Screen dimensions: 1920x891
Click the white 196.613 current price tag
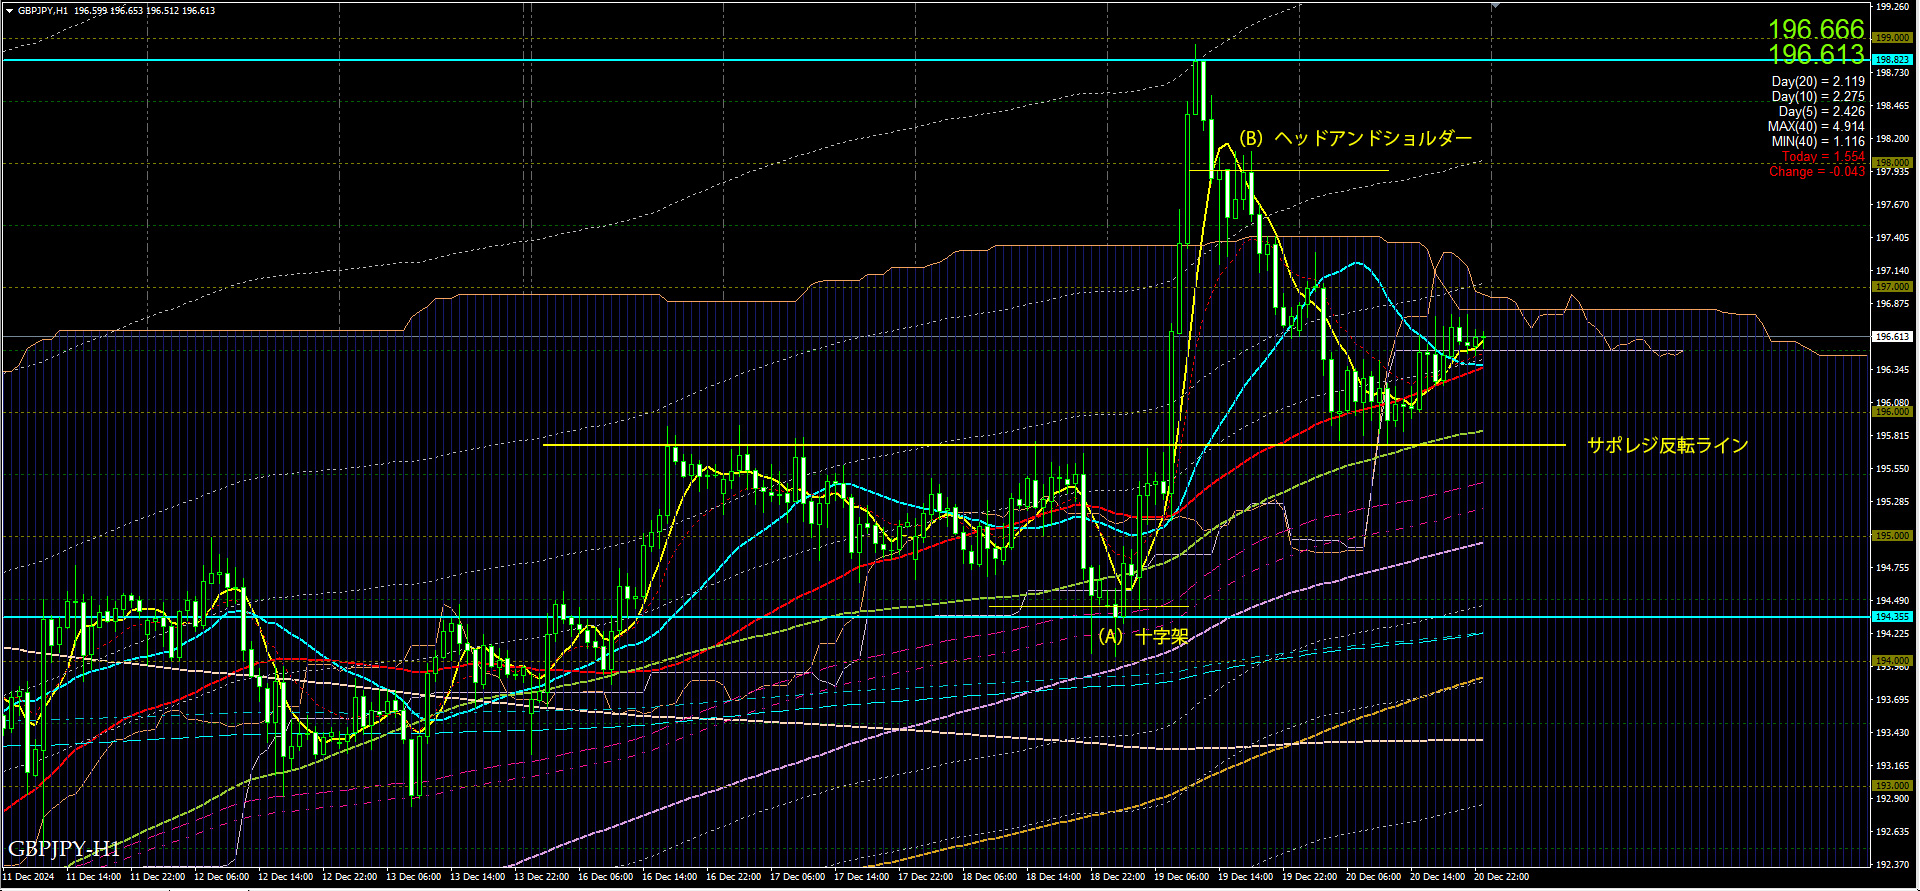tap(1892, 337)
